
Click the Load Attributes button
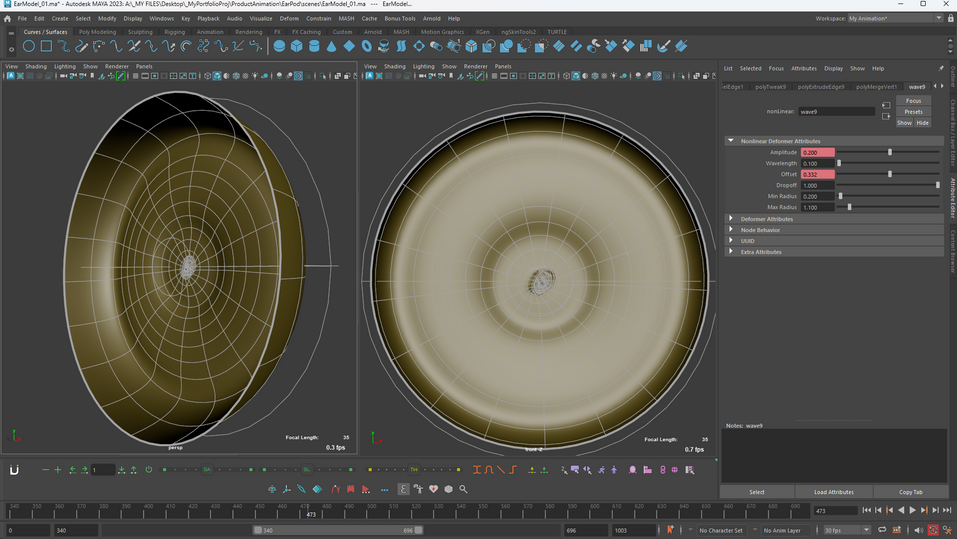click(x=833, y=492)
